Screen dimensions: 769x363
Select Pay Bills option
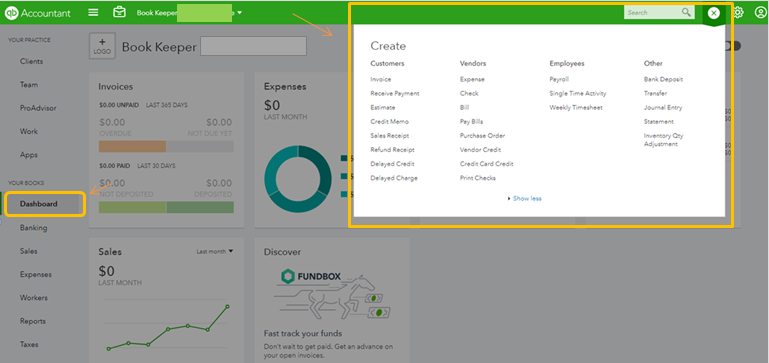click(x=471, y=122)
